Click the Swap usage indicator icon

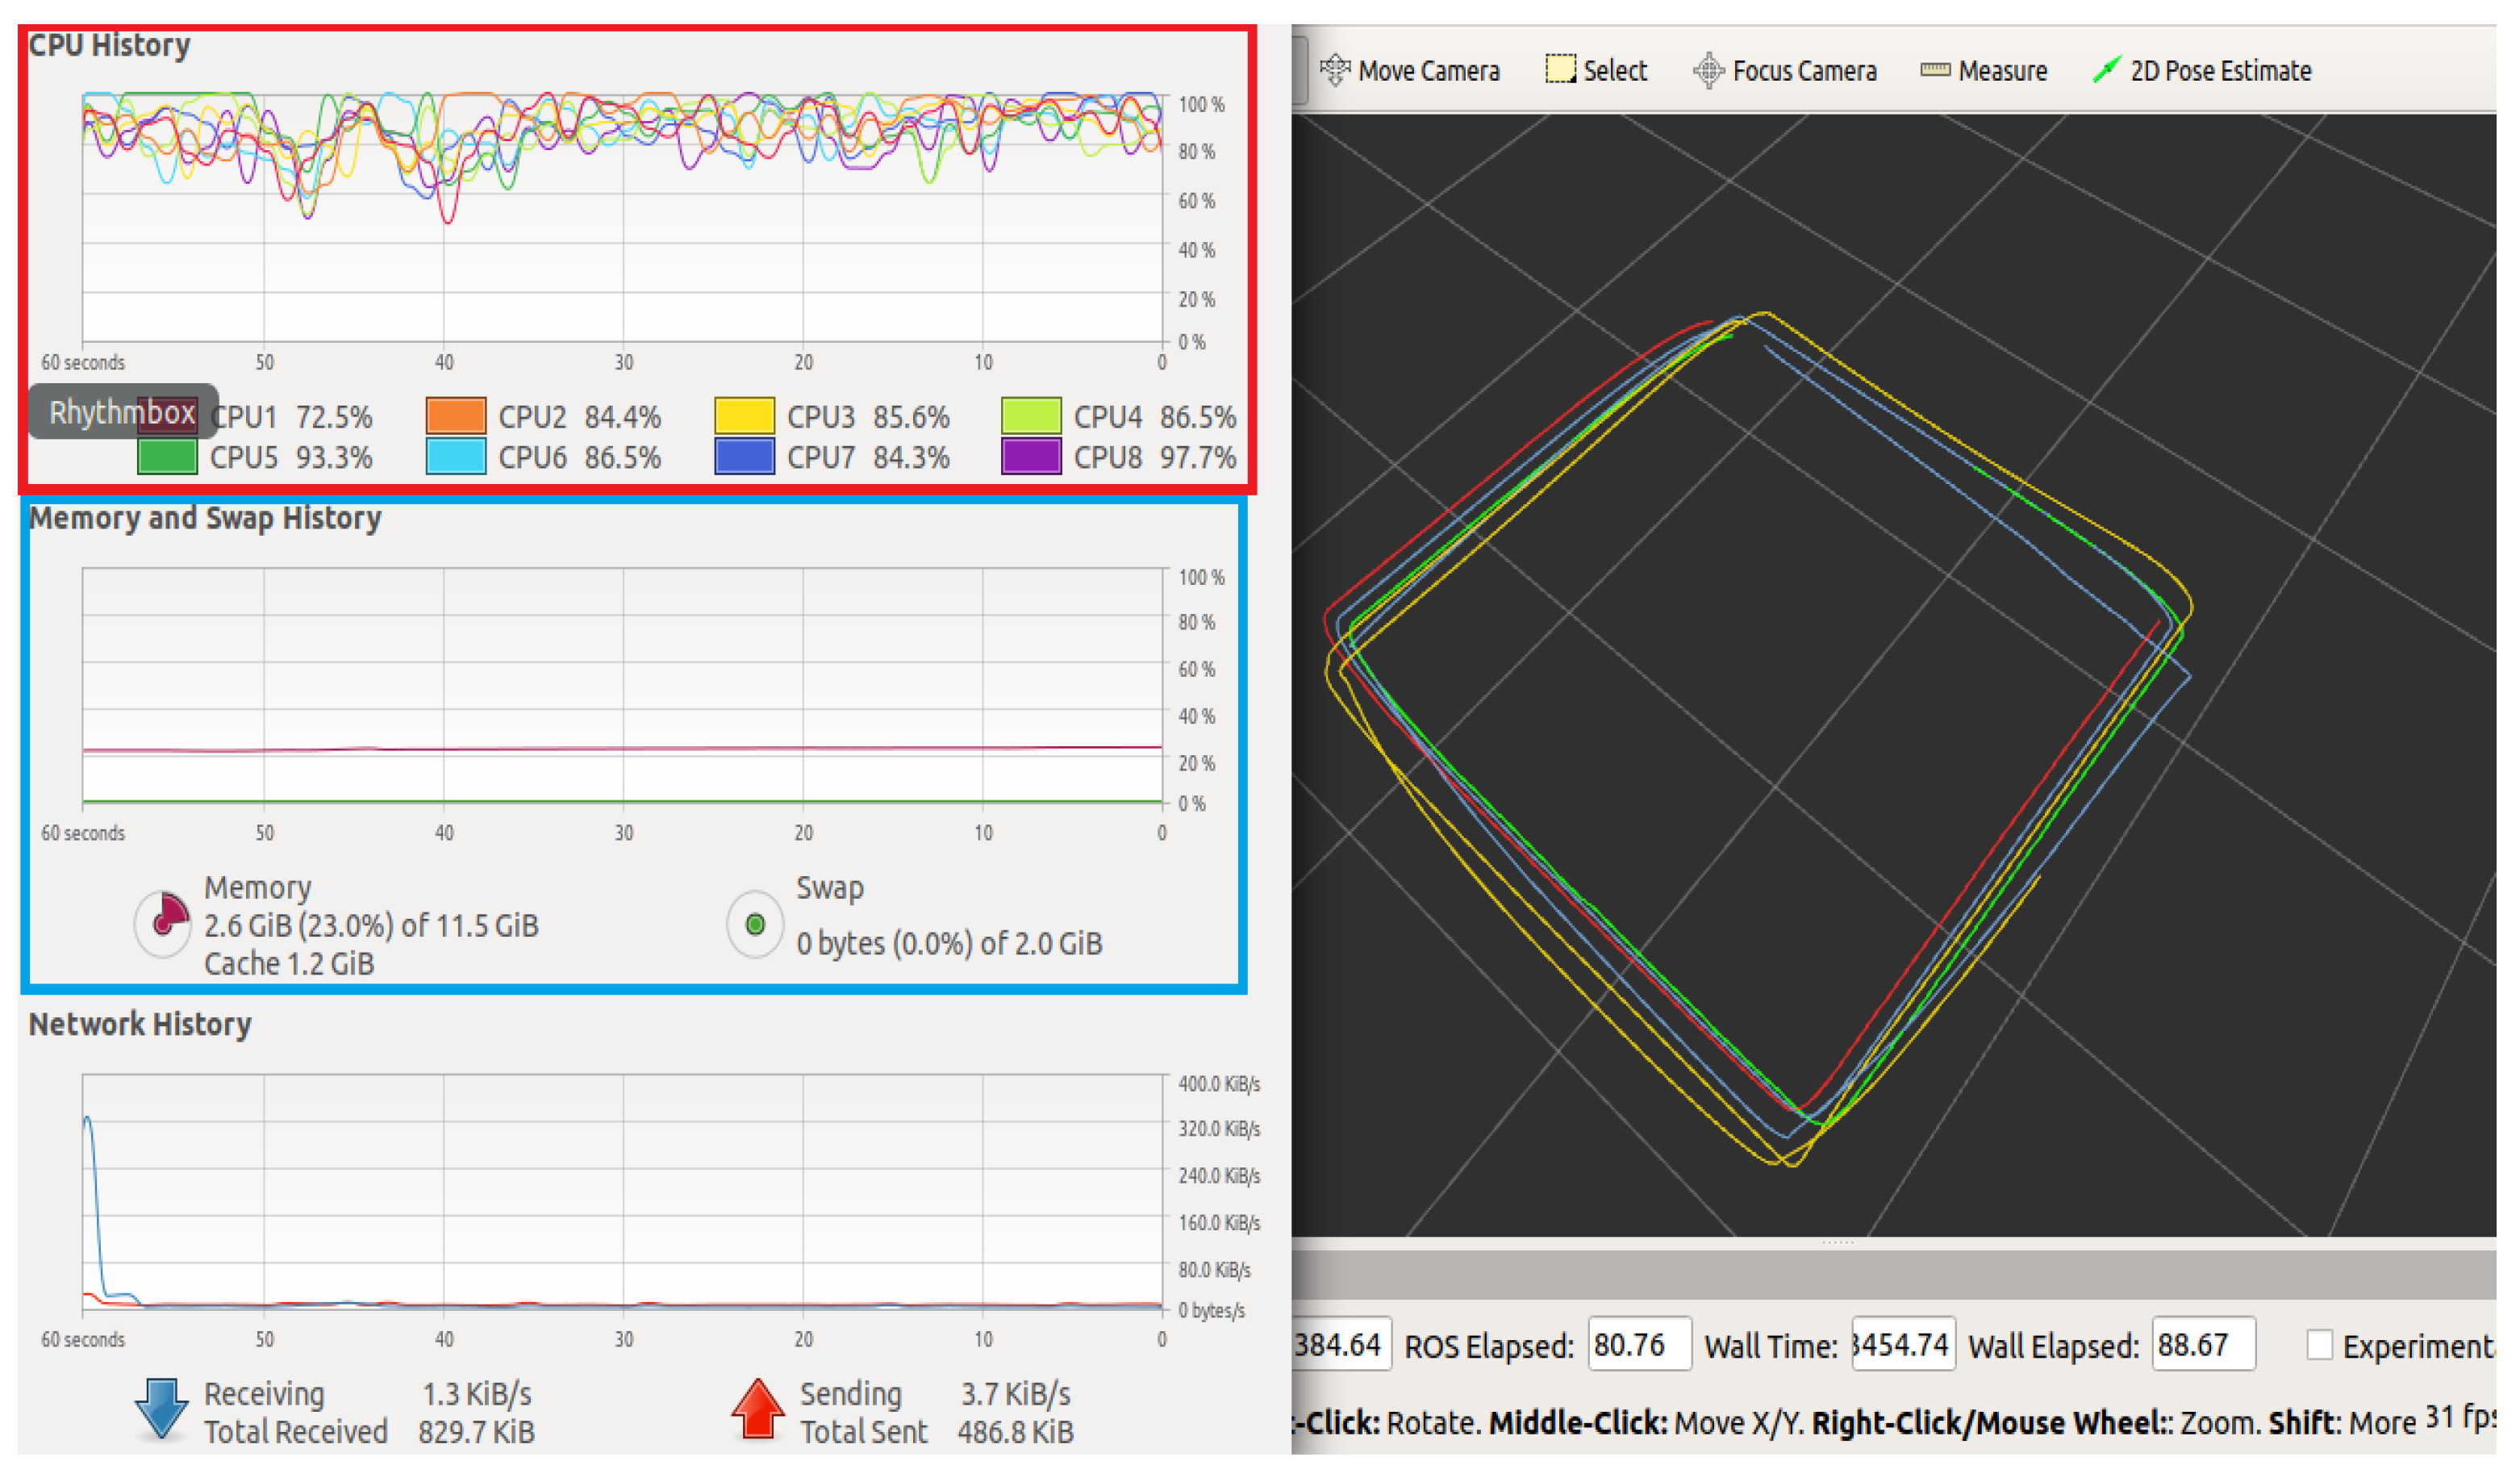click(x=755, y=924)
